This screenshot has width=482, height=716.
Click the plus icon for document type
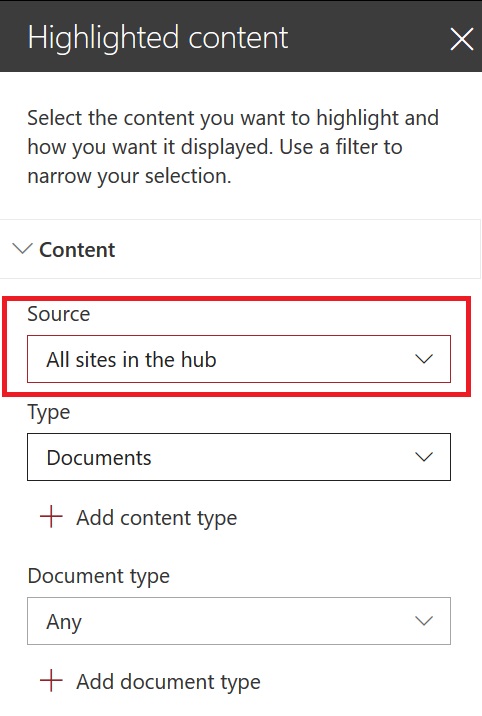51,680
